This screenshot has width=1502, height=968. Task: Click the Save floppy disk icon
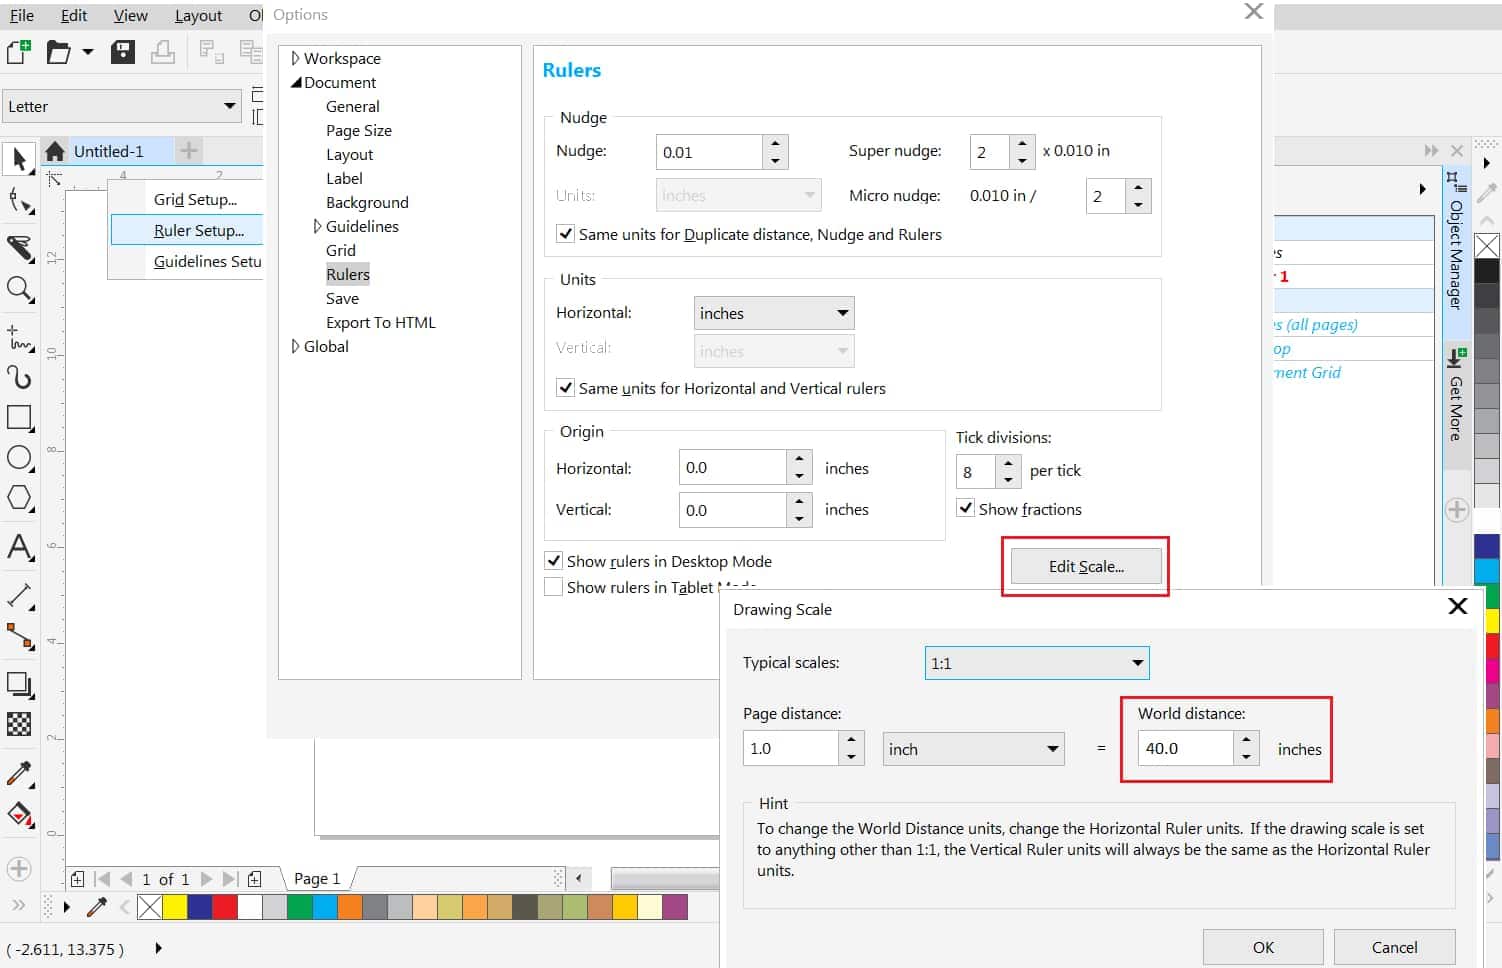pyautogui.click(x=123, y=52)
